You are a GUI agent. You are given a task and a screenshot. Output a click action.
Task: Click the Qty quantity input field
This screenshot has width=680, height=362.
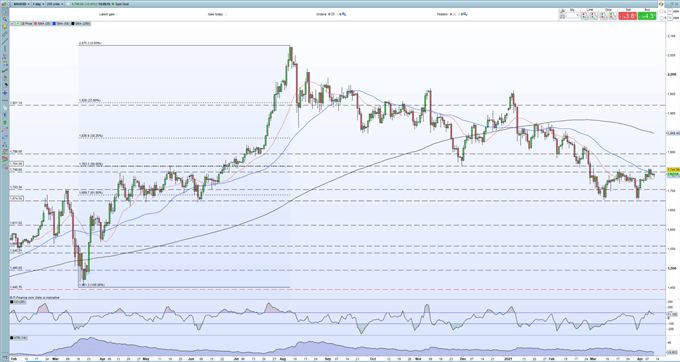pyautogui.click(x=572, y=15)
